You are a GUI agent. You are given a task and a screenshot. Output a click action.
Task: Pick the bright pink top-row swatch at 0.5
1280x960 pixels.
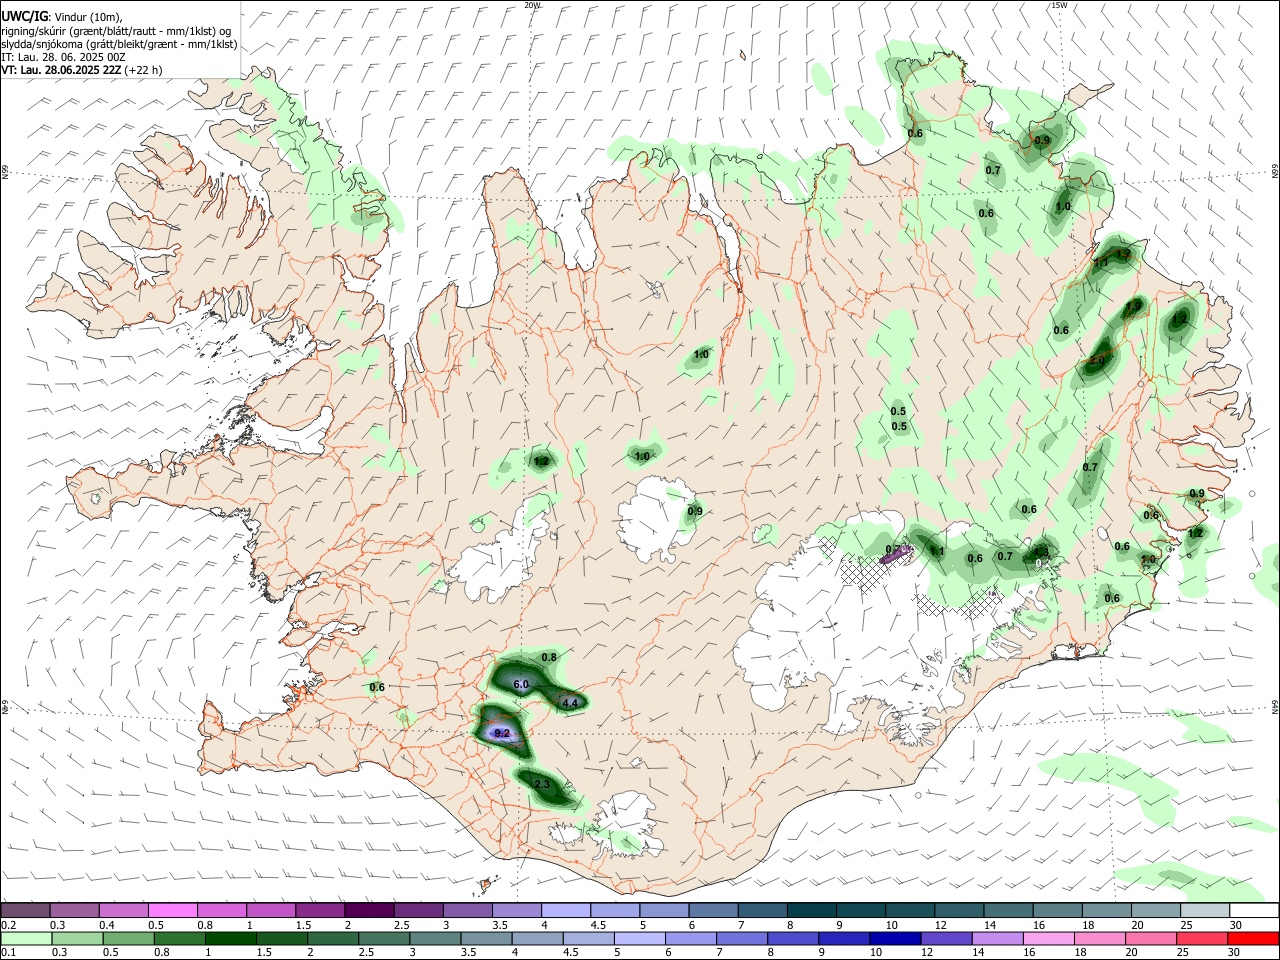(173, 910)
